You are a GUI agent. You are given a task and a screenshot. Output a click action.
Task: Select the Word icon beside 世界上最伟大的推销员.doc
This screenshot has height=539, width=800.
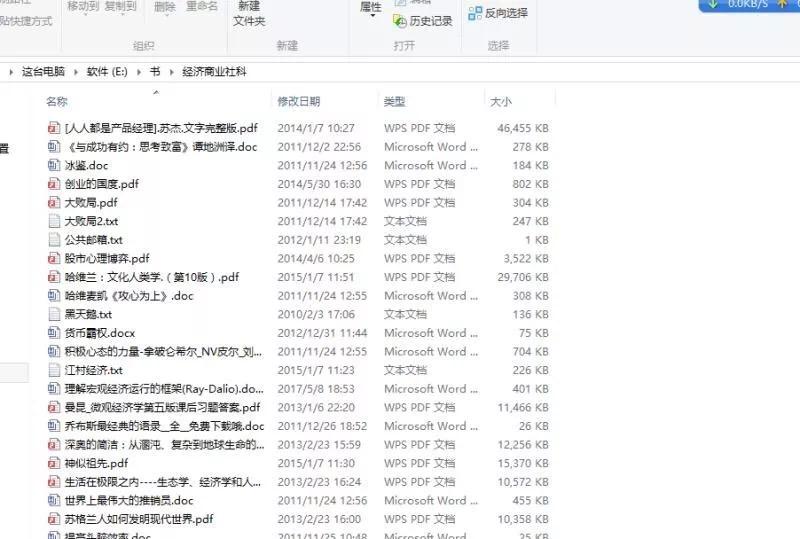(x=54, y=500)
